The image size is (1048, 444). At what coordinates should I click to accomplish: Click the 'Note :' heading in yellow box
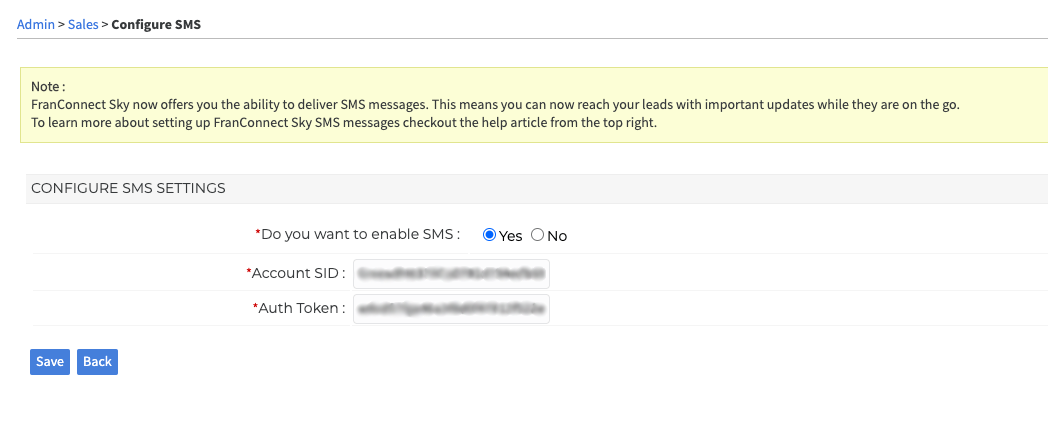pos(48,87)
